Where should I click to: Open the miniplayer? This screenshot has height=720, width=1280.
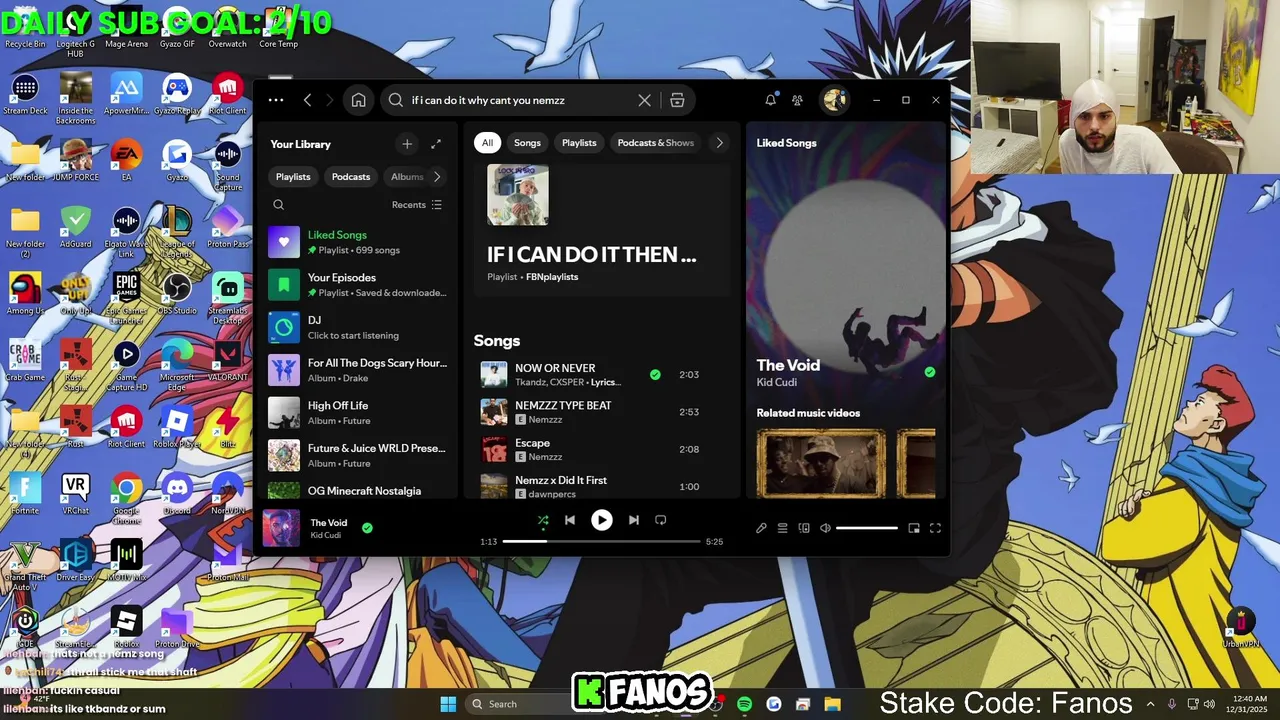914,528
